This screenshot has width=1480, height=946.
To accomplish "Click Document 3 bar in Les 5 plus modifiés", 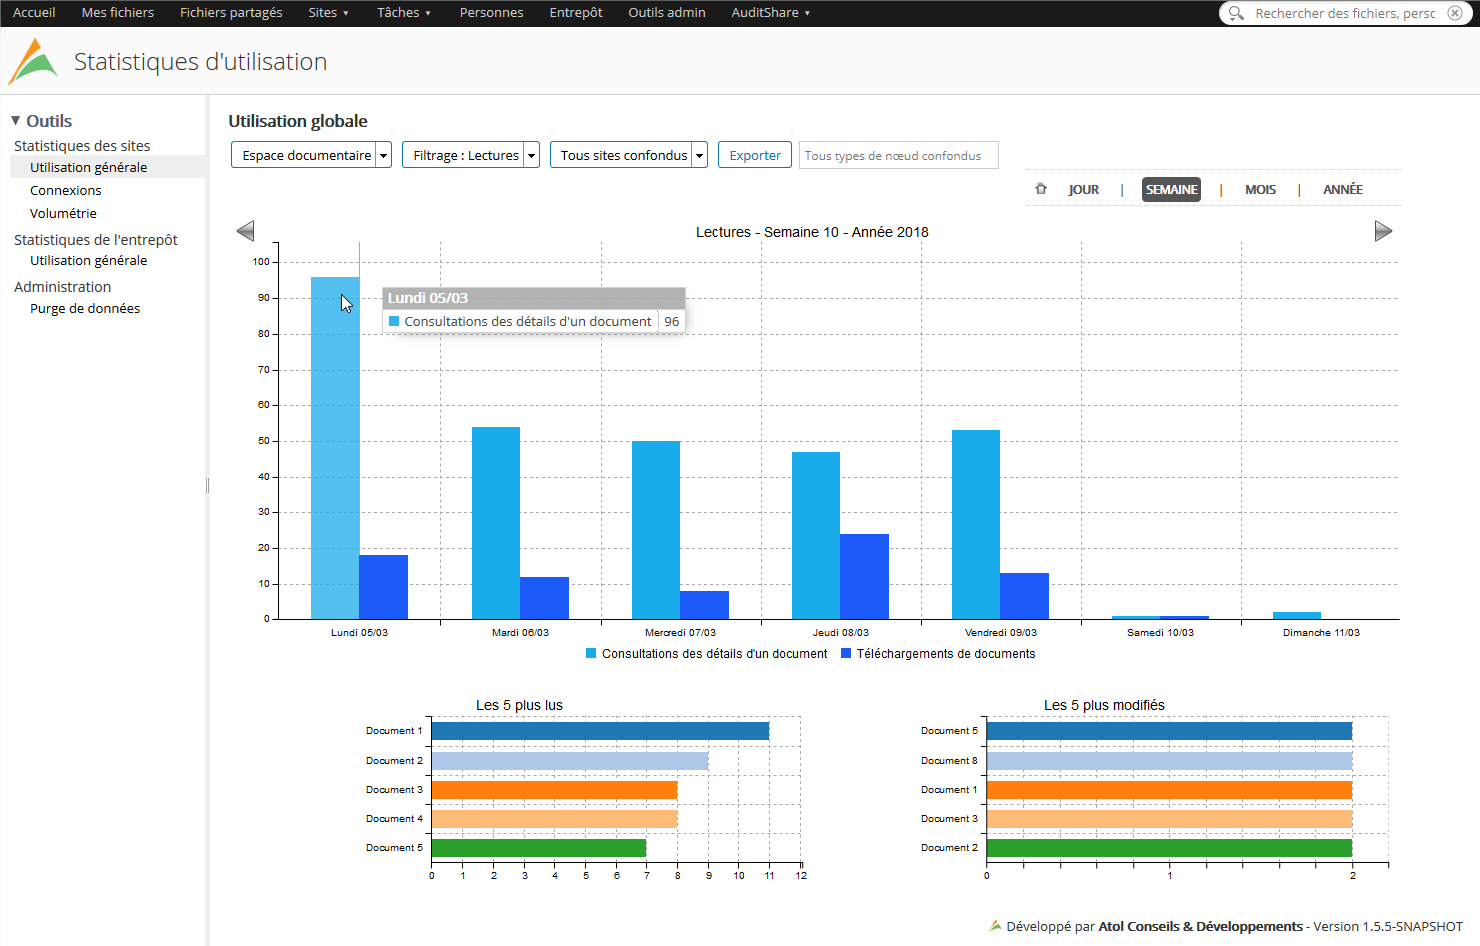I will point(1169,819).
